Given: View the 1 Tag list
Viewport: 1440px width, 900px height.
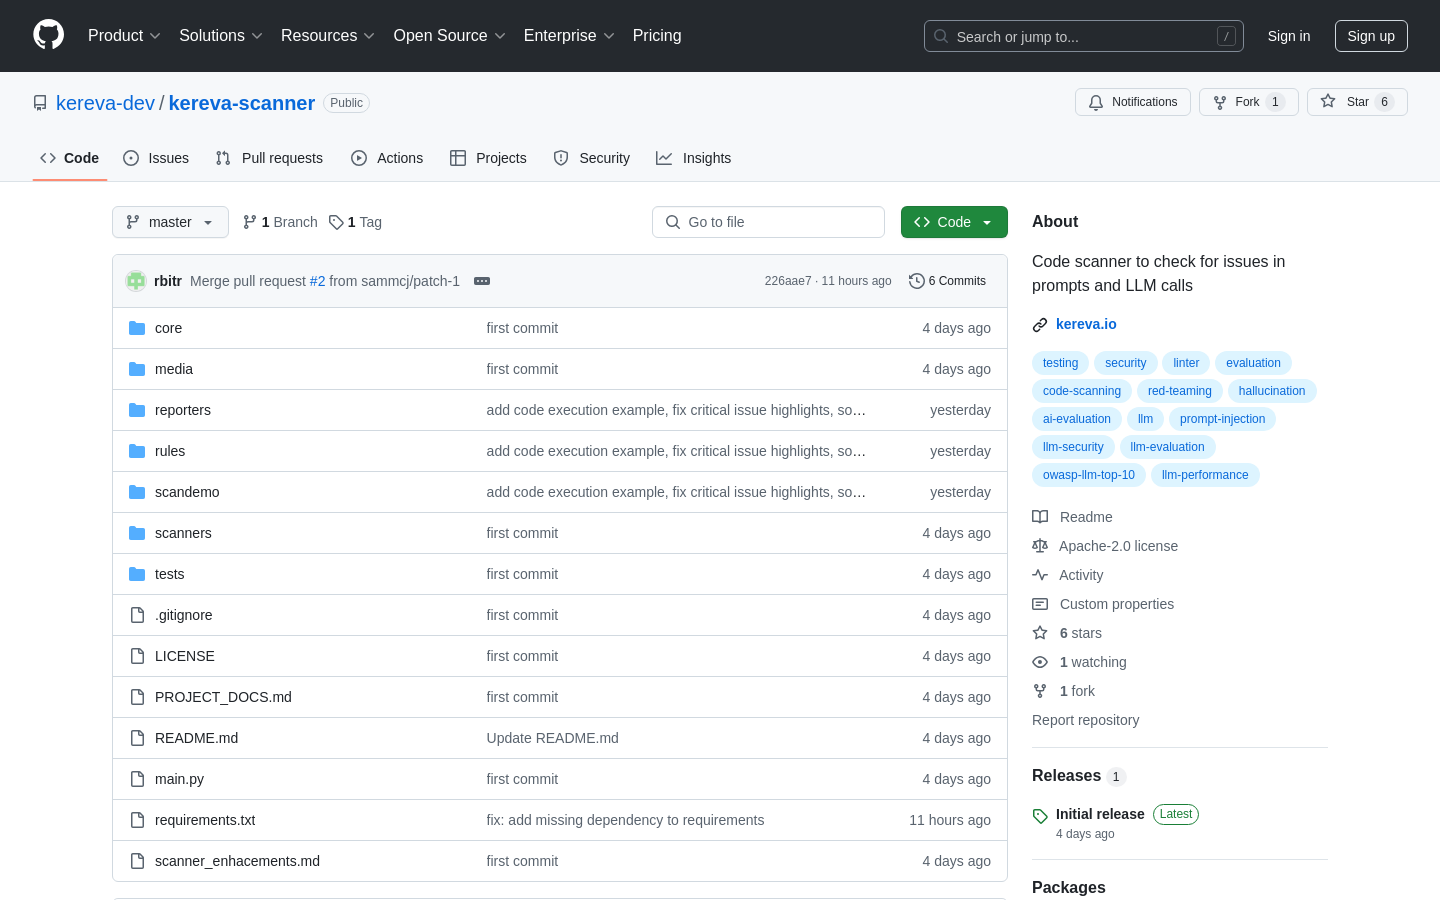Looking at the screenshot, I should (355, 222).
